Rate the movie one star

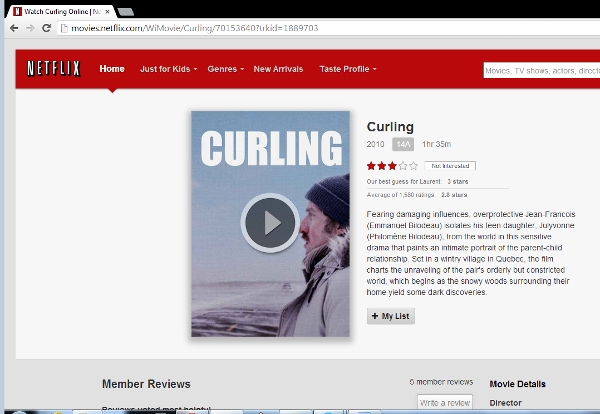pyautogui.click(x=371, y=166)
